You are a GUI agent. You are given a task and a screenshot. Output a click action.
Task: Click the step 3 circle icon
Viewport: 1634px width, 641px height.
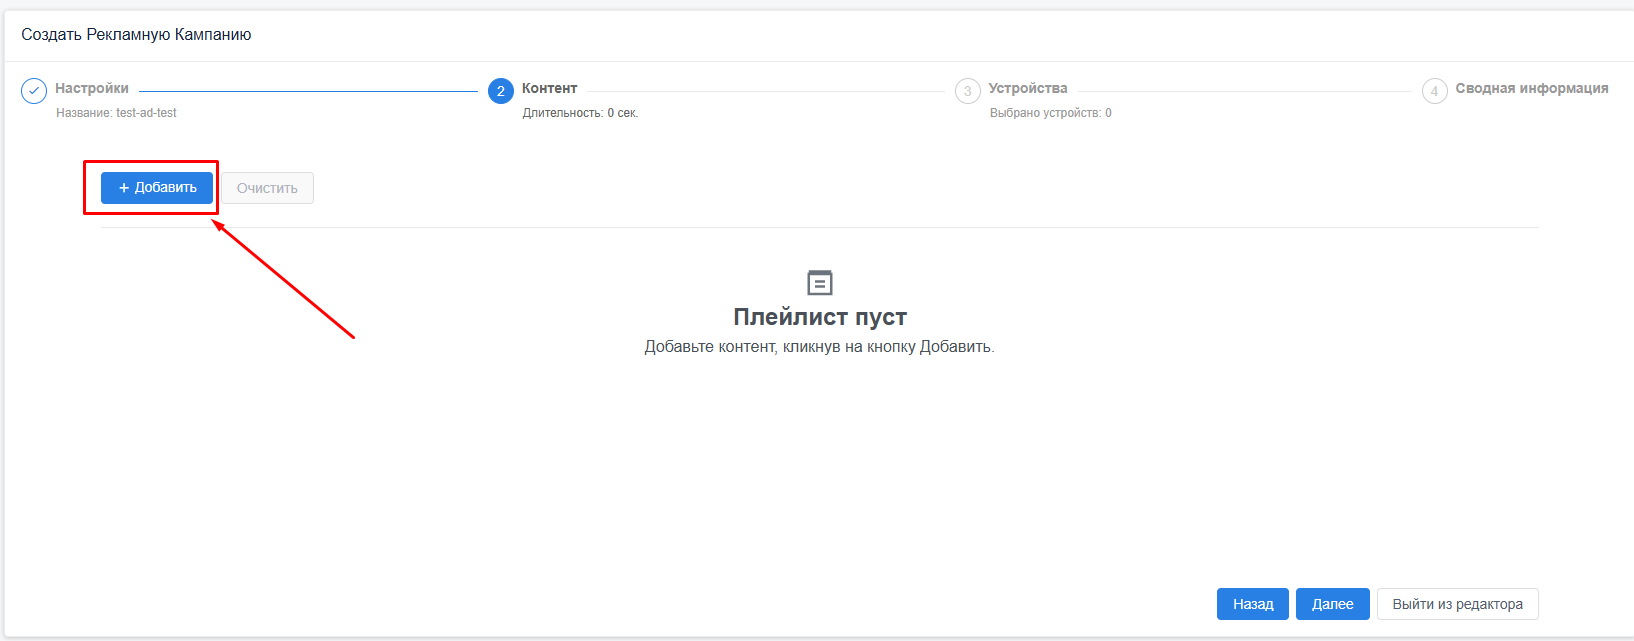(x=968, y=91)
